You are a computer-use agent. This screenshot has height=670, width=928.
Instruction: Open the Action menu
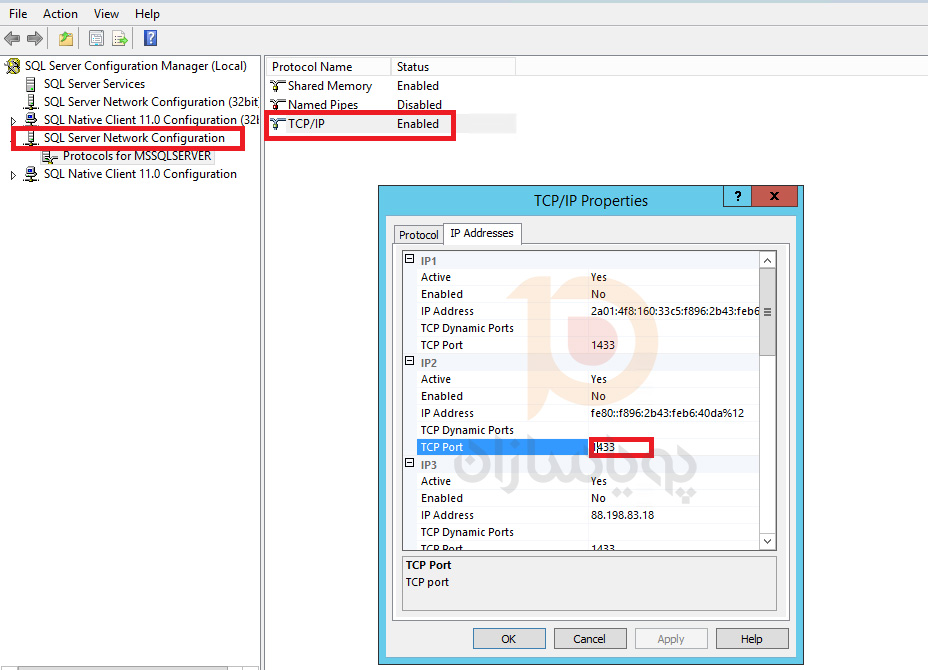click(x=60, y=14)
